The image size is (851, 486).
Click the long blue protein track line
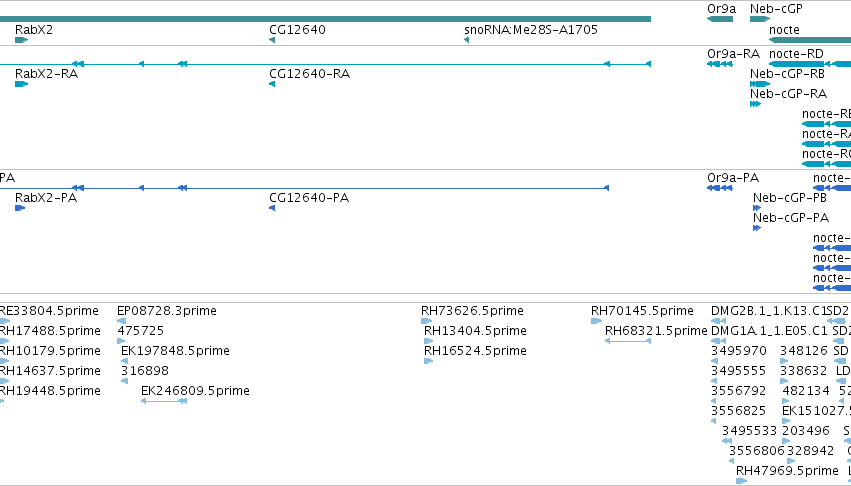304,188
